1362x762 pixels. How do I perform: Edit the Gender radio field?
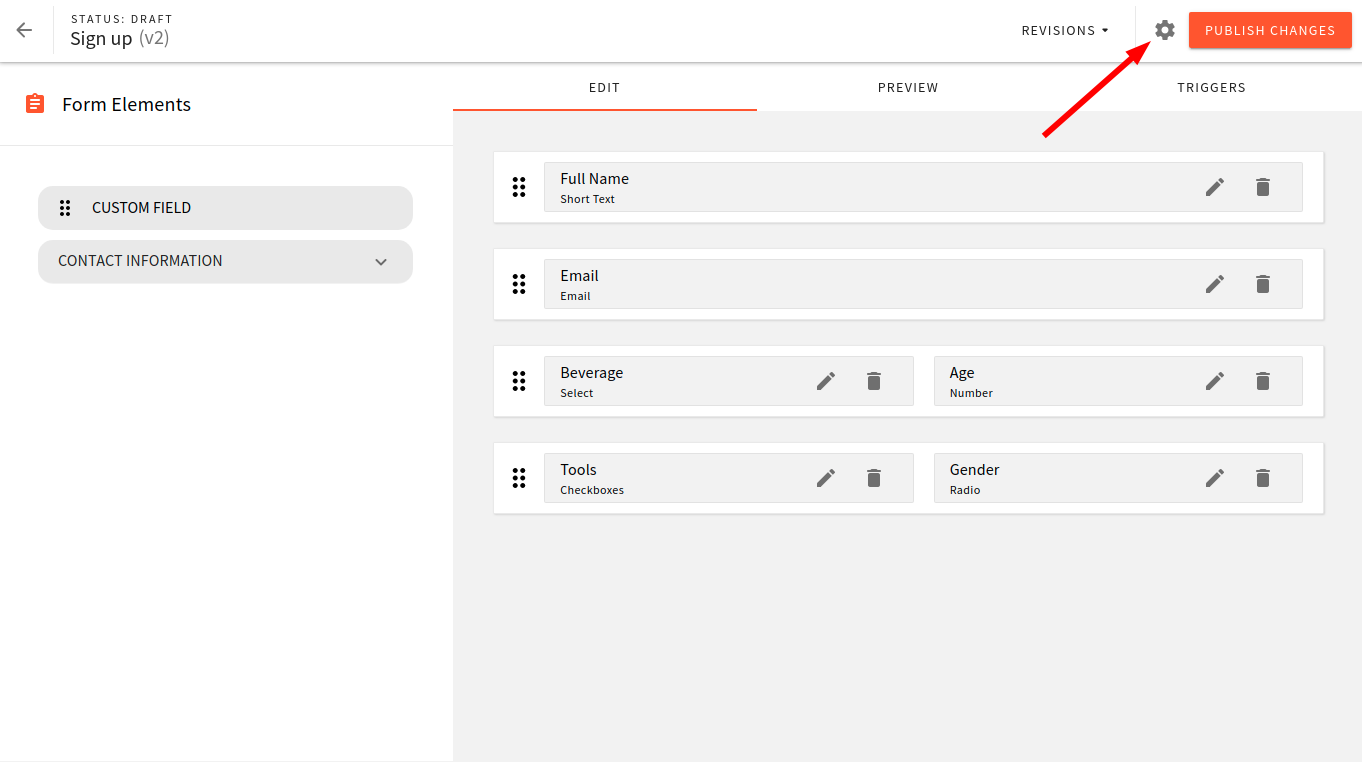point(1214,478)
